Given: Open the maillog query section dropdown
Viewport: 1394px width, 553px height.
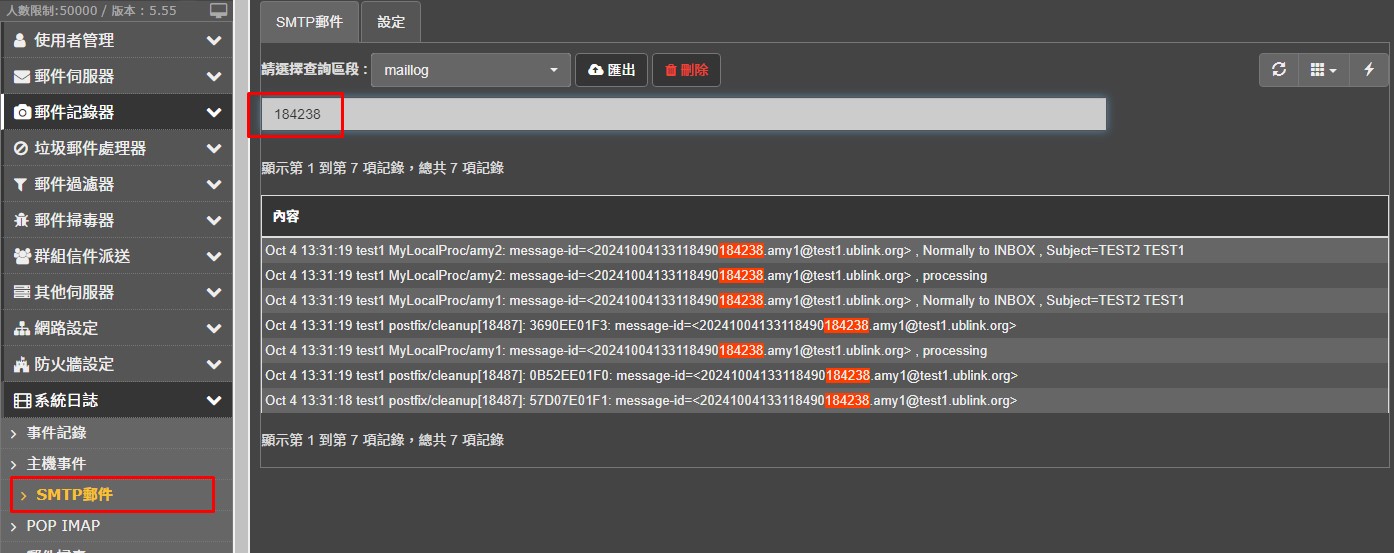Looking at the screenshot, I should pyautogui.click(x=470, y=70).
